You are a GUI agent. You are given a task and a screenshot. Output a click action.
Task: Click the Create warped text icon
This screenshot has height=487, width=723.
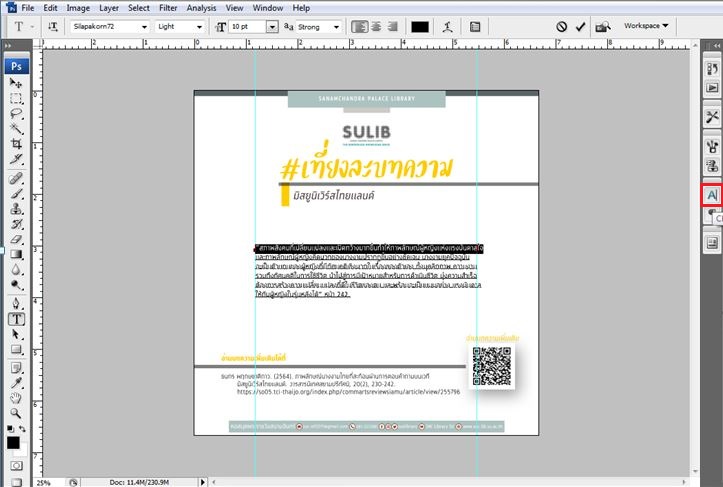coord(447,27)
